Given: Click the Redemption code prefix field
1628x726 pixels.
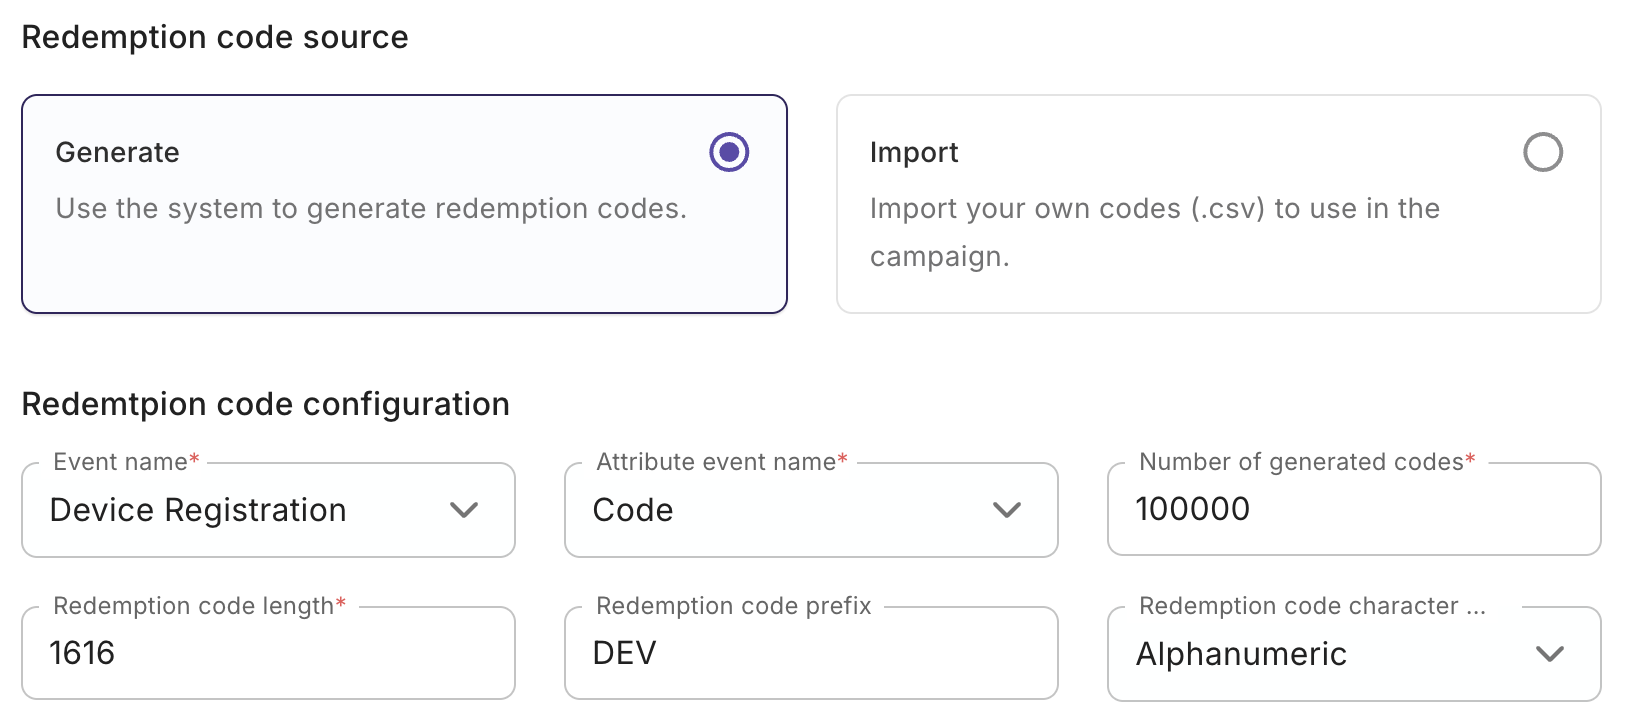Looking at the screenshot, I should [810, 653].
